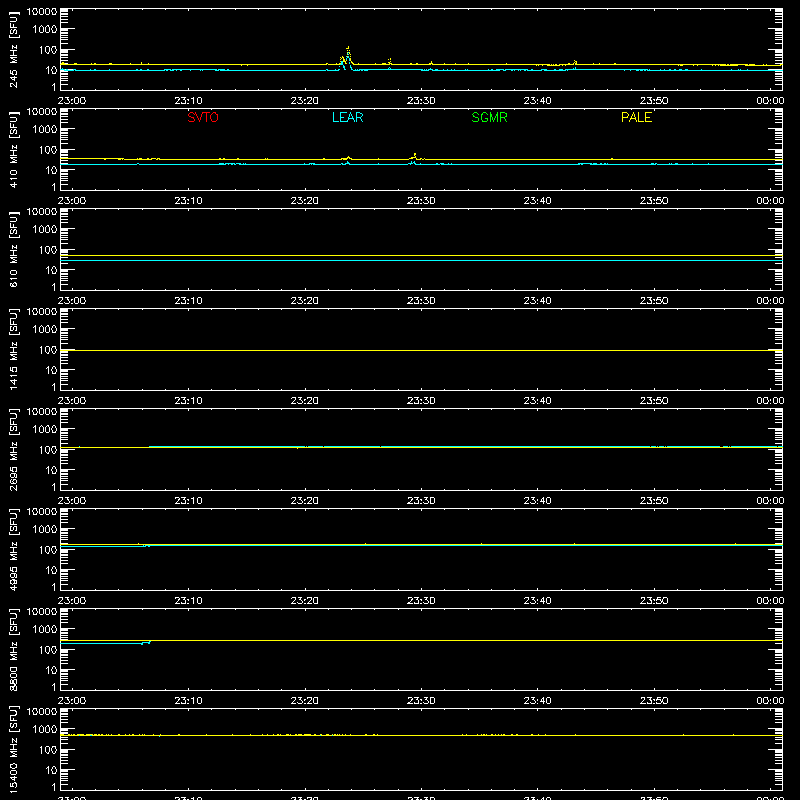Click the small yellow spike near 23:27 at 245 MHz

390,61
